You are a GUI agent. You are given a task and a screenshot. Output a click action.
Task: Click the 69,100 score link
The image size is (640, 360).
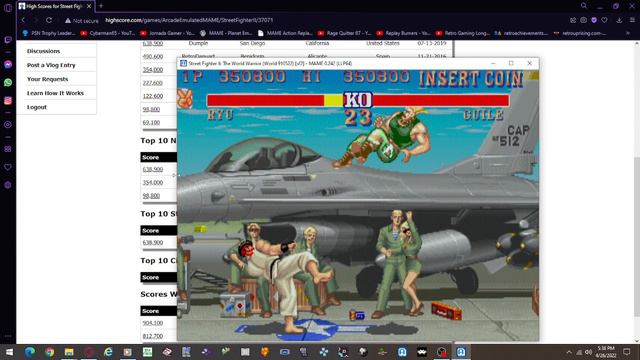(x=151, y=122)
